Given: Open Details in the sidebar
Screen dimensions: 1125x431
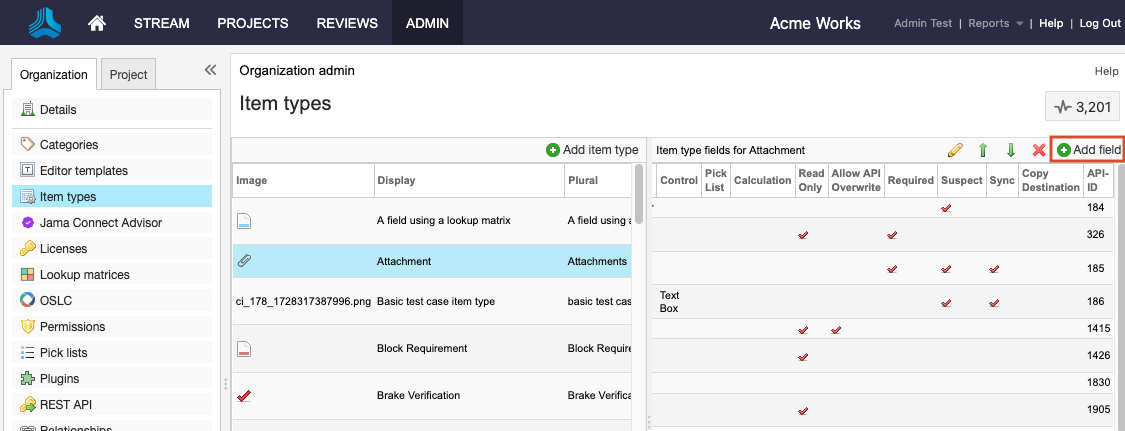Looking at the screenshot, I should 112,110.
